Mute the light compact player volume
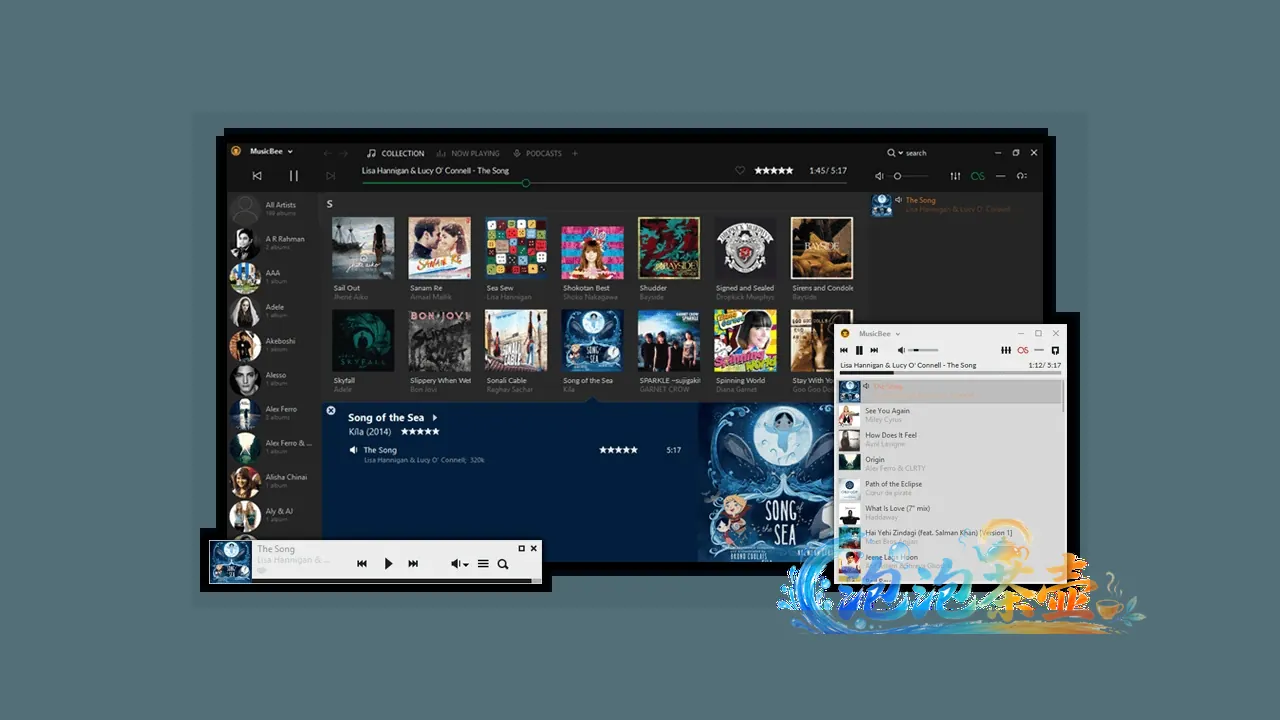This screenshot has height=720, width=1280. pyautogui.click(x=901, y=350)
